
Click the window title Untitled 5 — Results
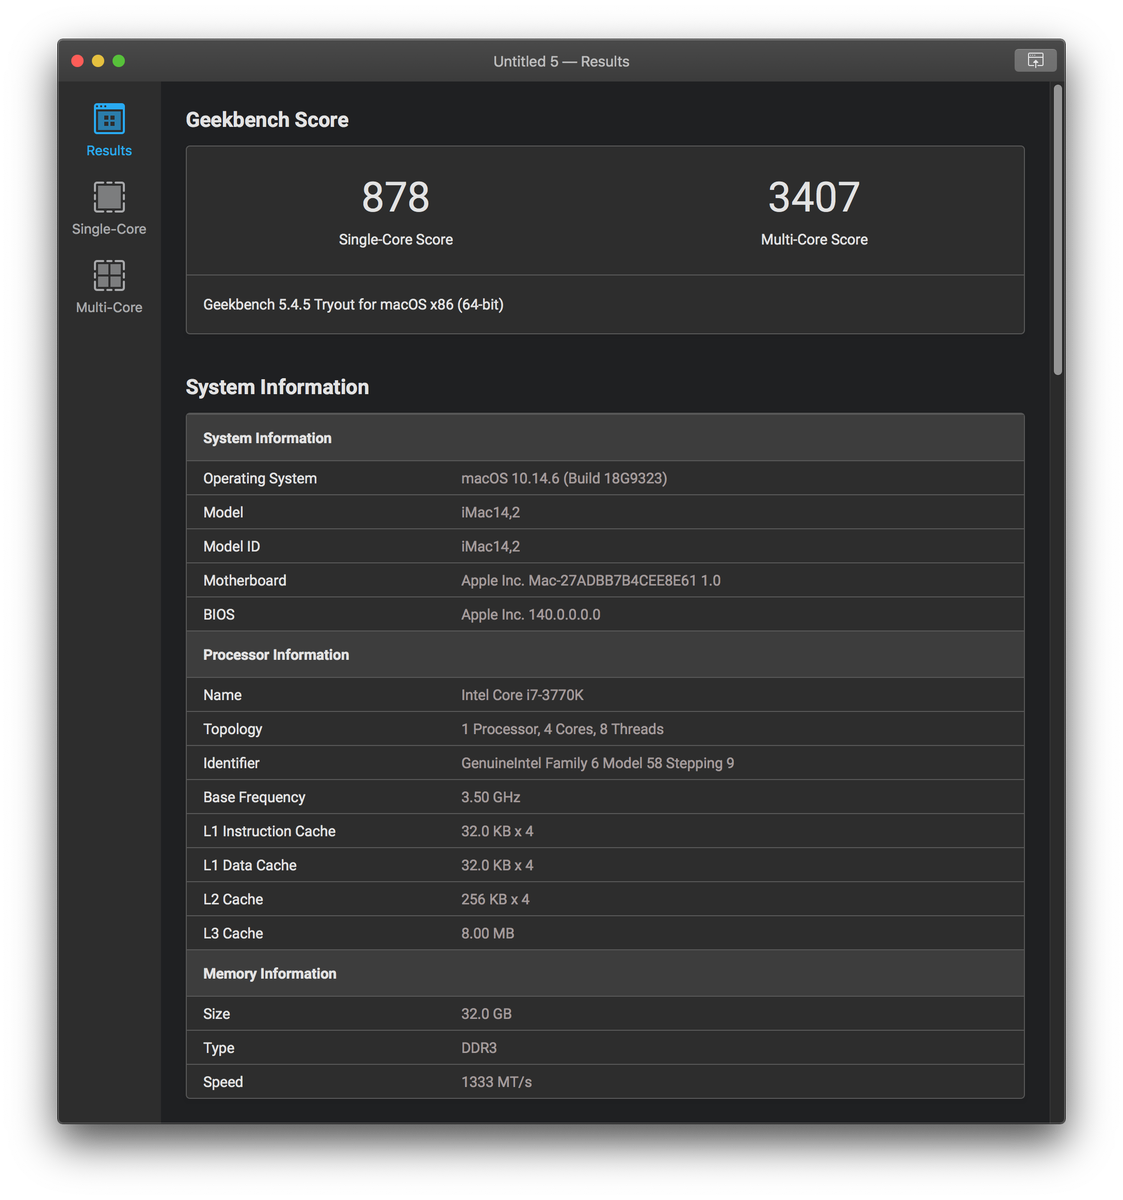(x=561, y=61)
